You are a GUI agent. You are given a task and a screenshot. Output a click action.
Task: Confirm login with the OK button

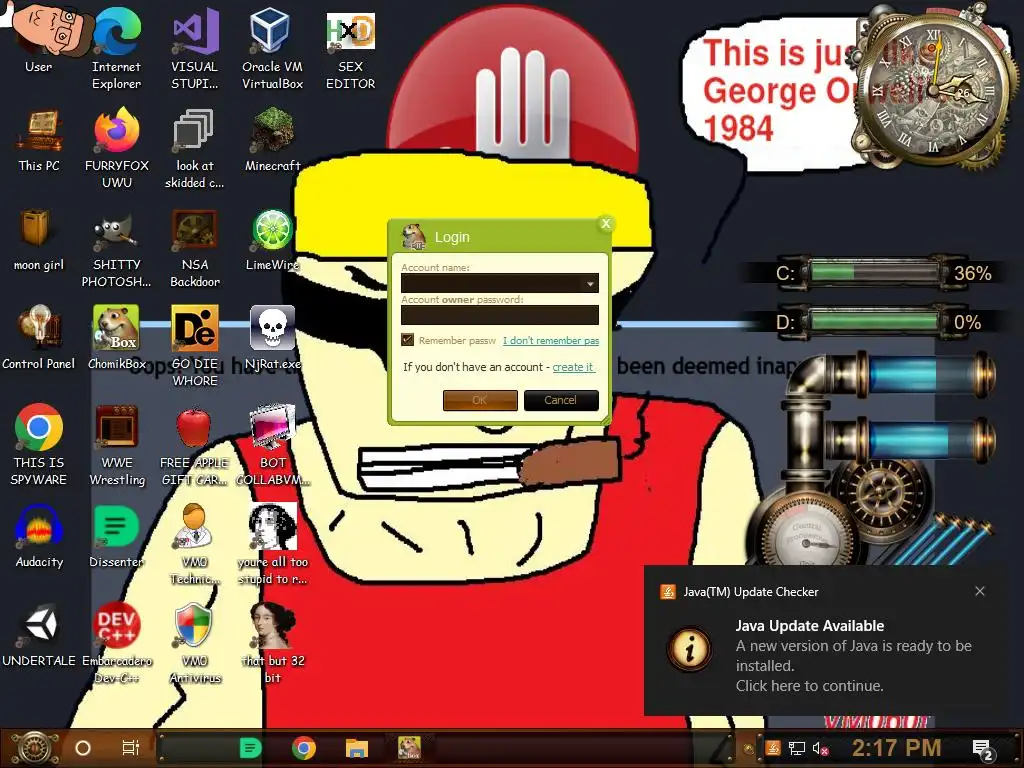click(480, 400)
